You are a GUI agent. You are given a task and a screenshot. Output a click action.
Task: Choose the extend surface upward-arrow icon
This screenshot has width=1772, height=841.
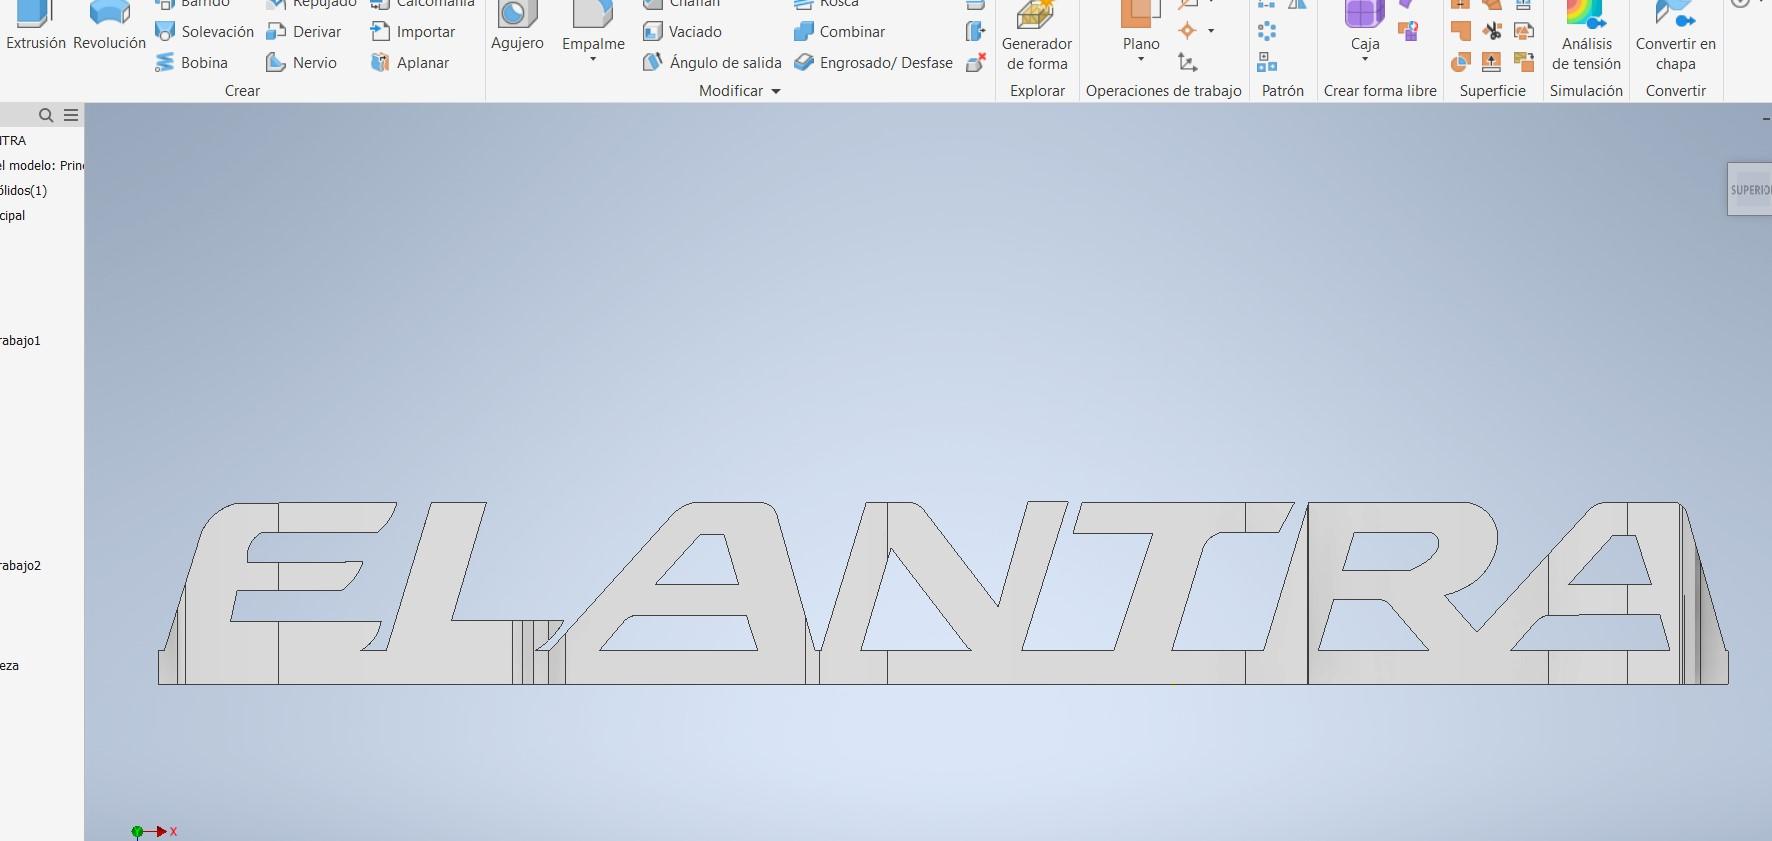[x=1492, y=63]
